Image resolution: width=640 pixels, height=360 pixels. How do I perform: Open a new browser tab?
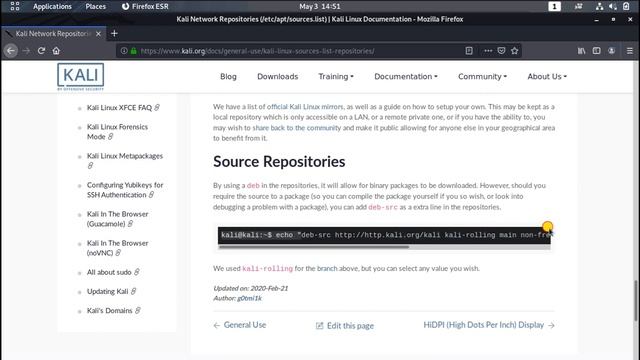(114, 33)
